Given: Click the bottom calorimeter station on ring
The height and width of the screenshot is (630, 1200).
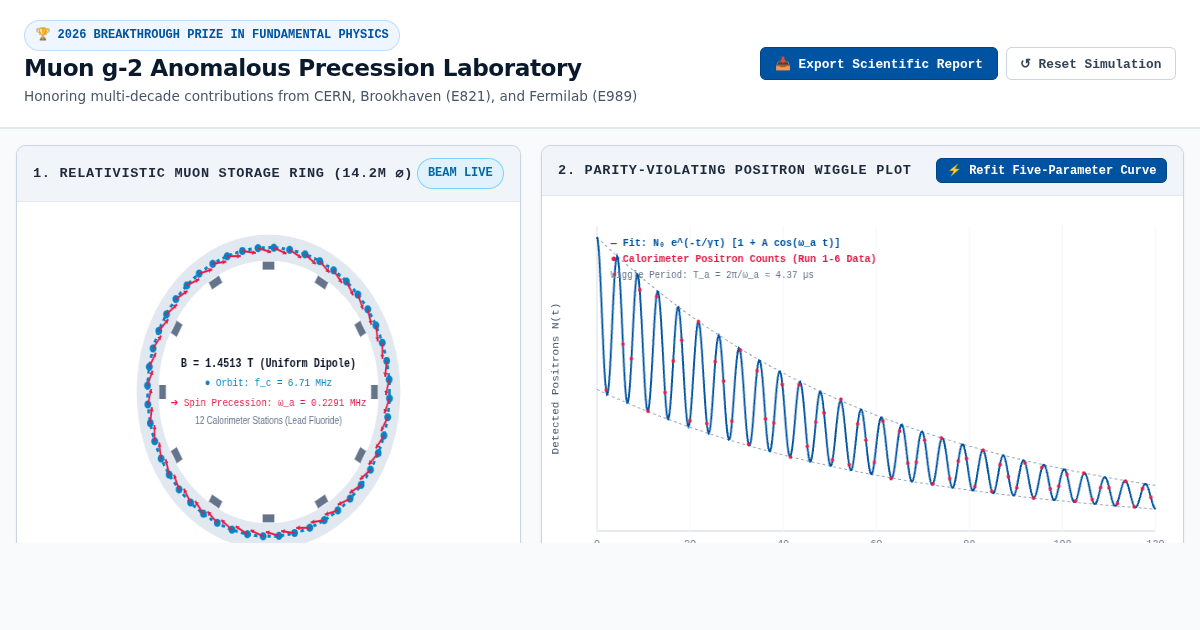Looking at the screenshot, I should 268,518.
